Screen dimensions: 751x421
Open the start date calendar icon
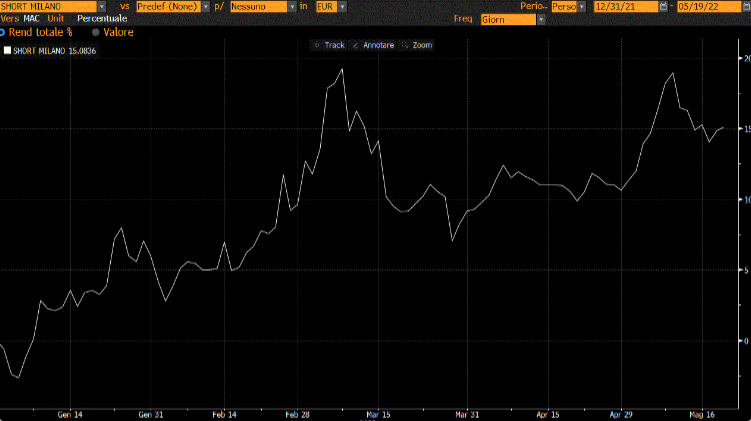pos(664,6)
